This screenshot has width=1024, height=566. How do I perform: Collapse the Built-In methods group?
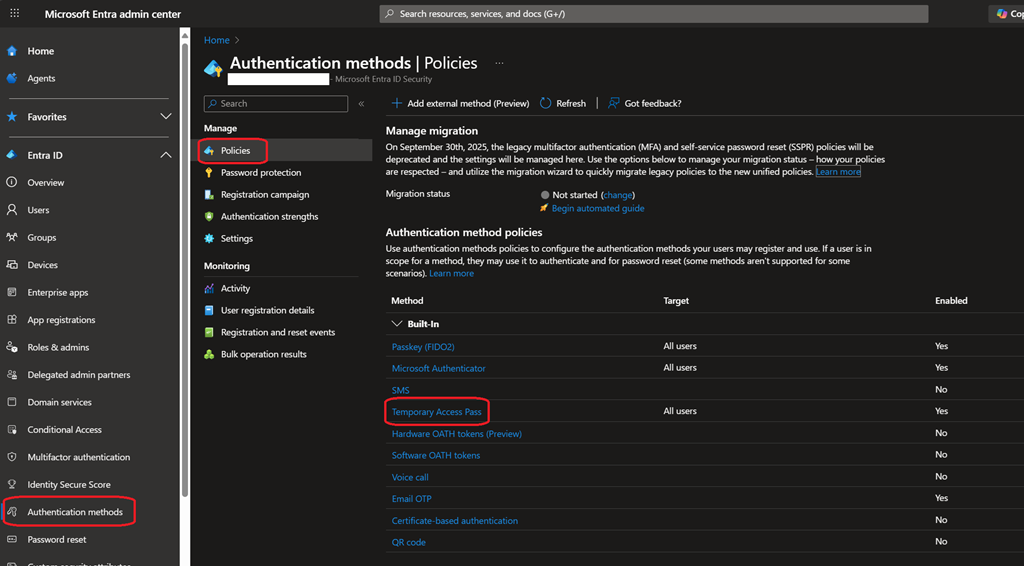pyautogui.click(x=397, y=324)
